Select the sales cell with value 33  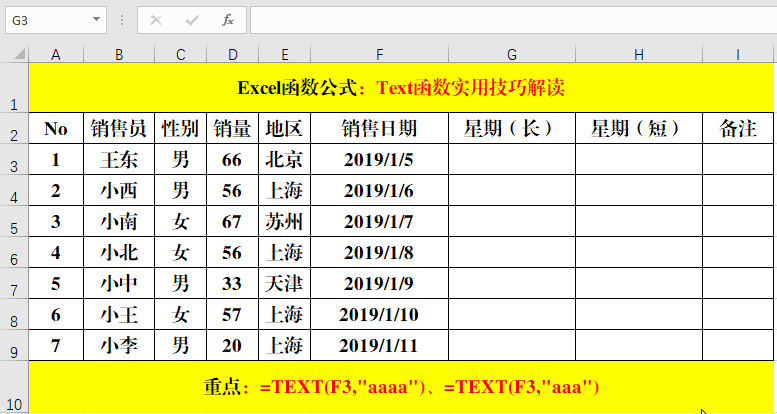pyautogui.click(x=232, y=283)
